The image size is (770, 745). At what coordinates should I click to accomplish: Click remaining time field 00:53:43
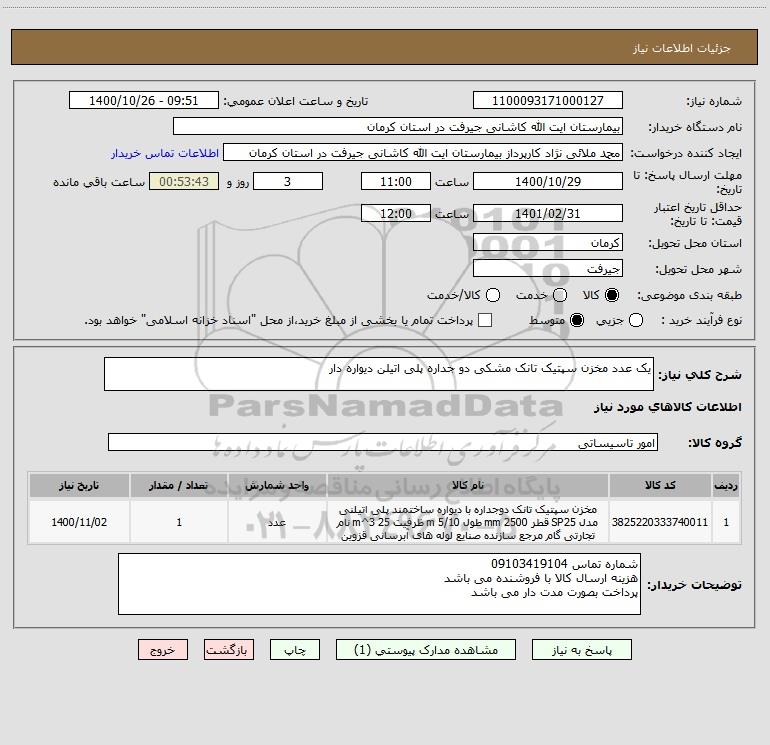tap(184, 181)
